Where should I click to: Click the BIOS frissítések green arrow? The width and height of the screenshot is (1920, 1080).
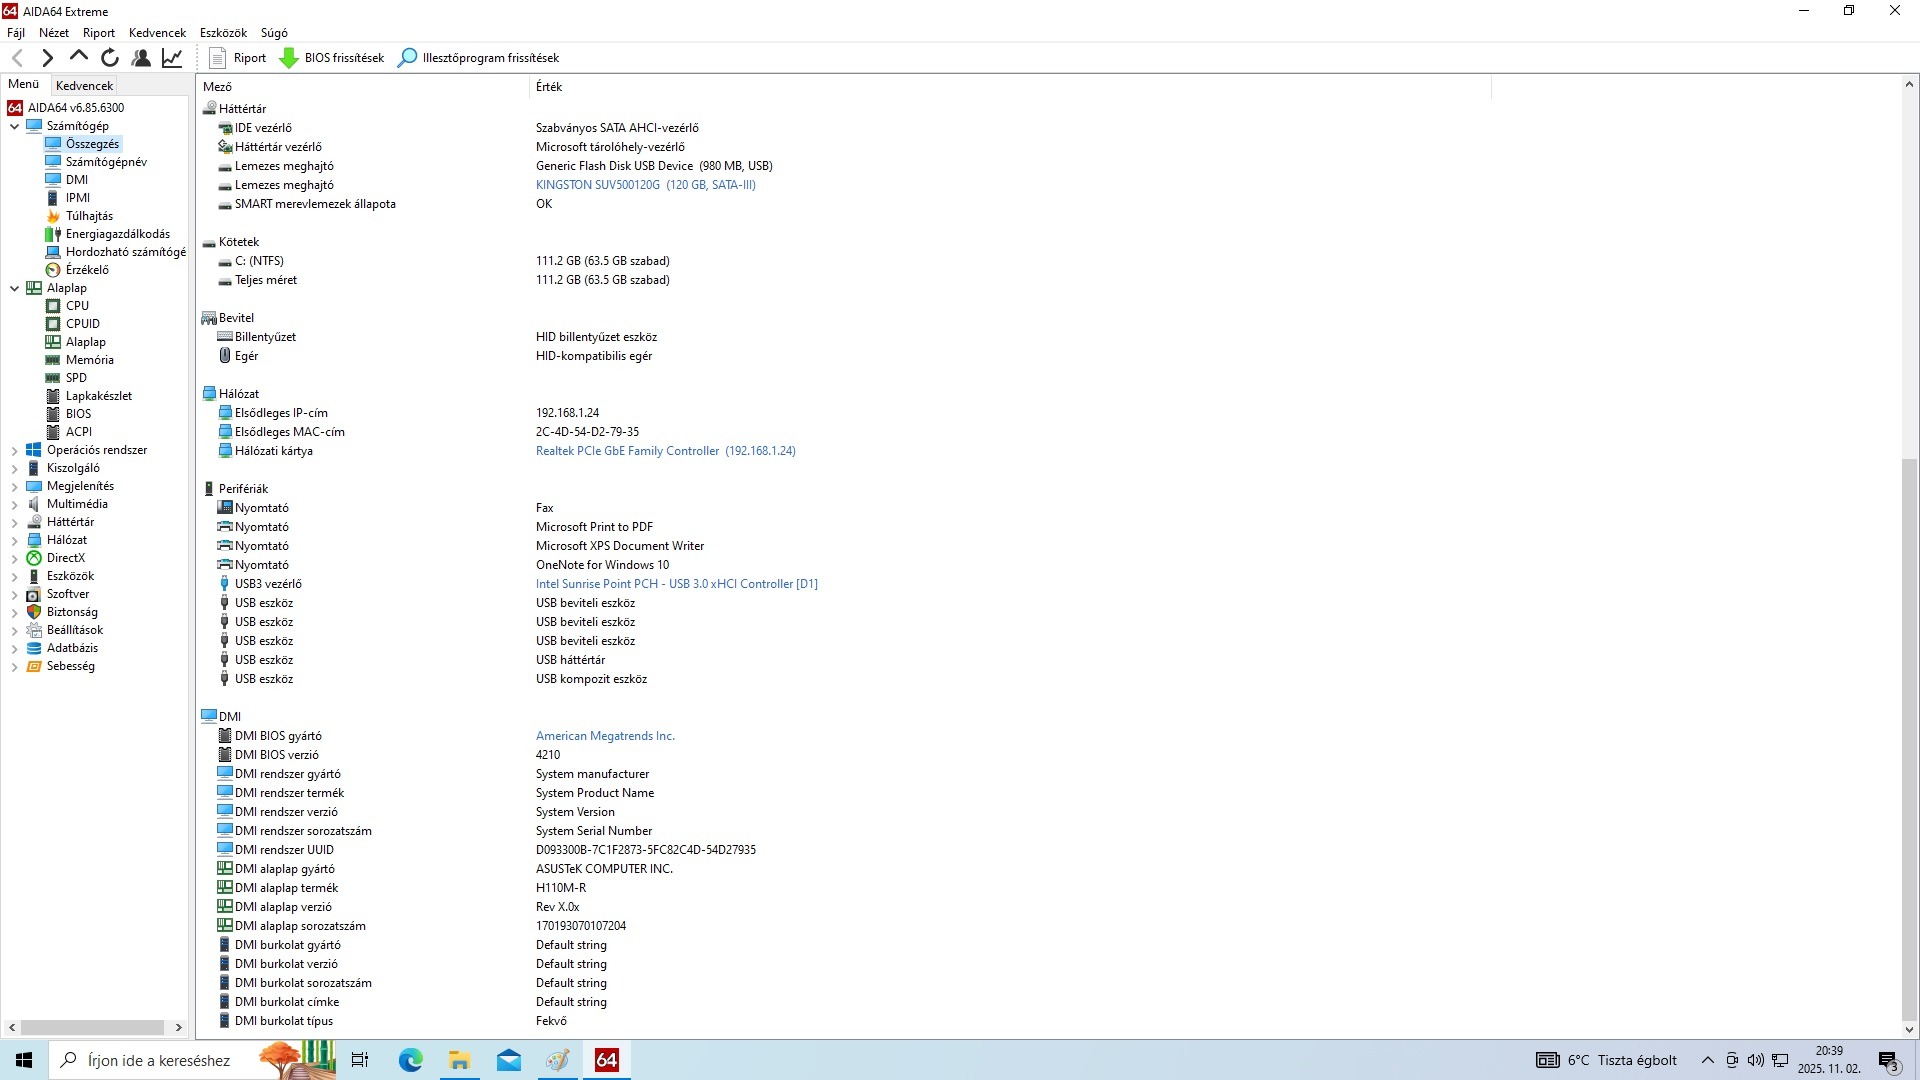[x=289, y=58]
